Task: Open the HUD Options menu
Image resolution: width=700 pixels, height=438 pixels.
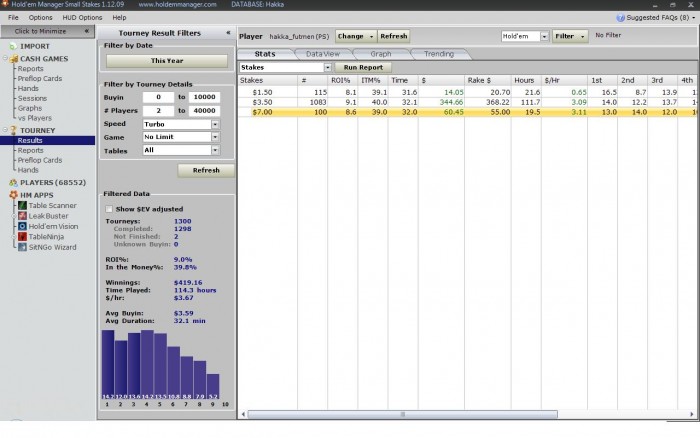Action: pos(81,17)
